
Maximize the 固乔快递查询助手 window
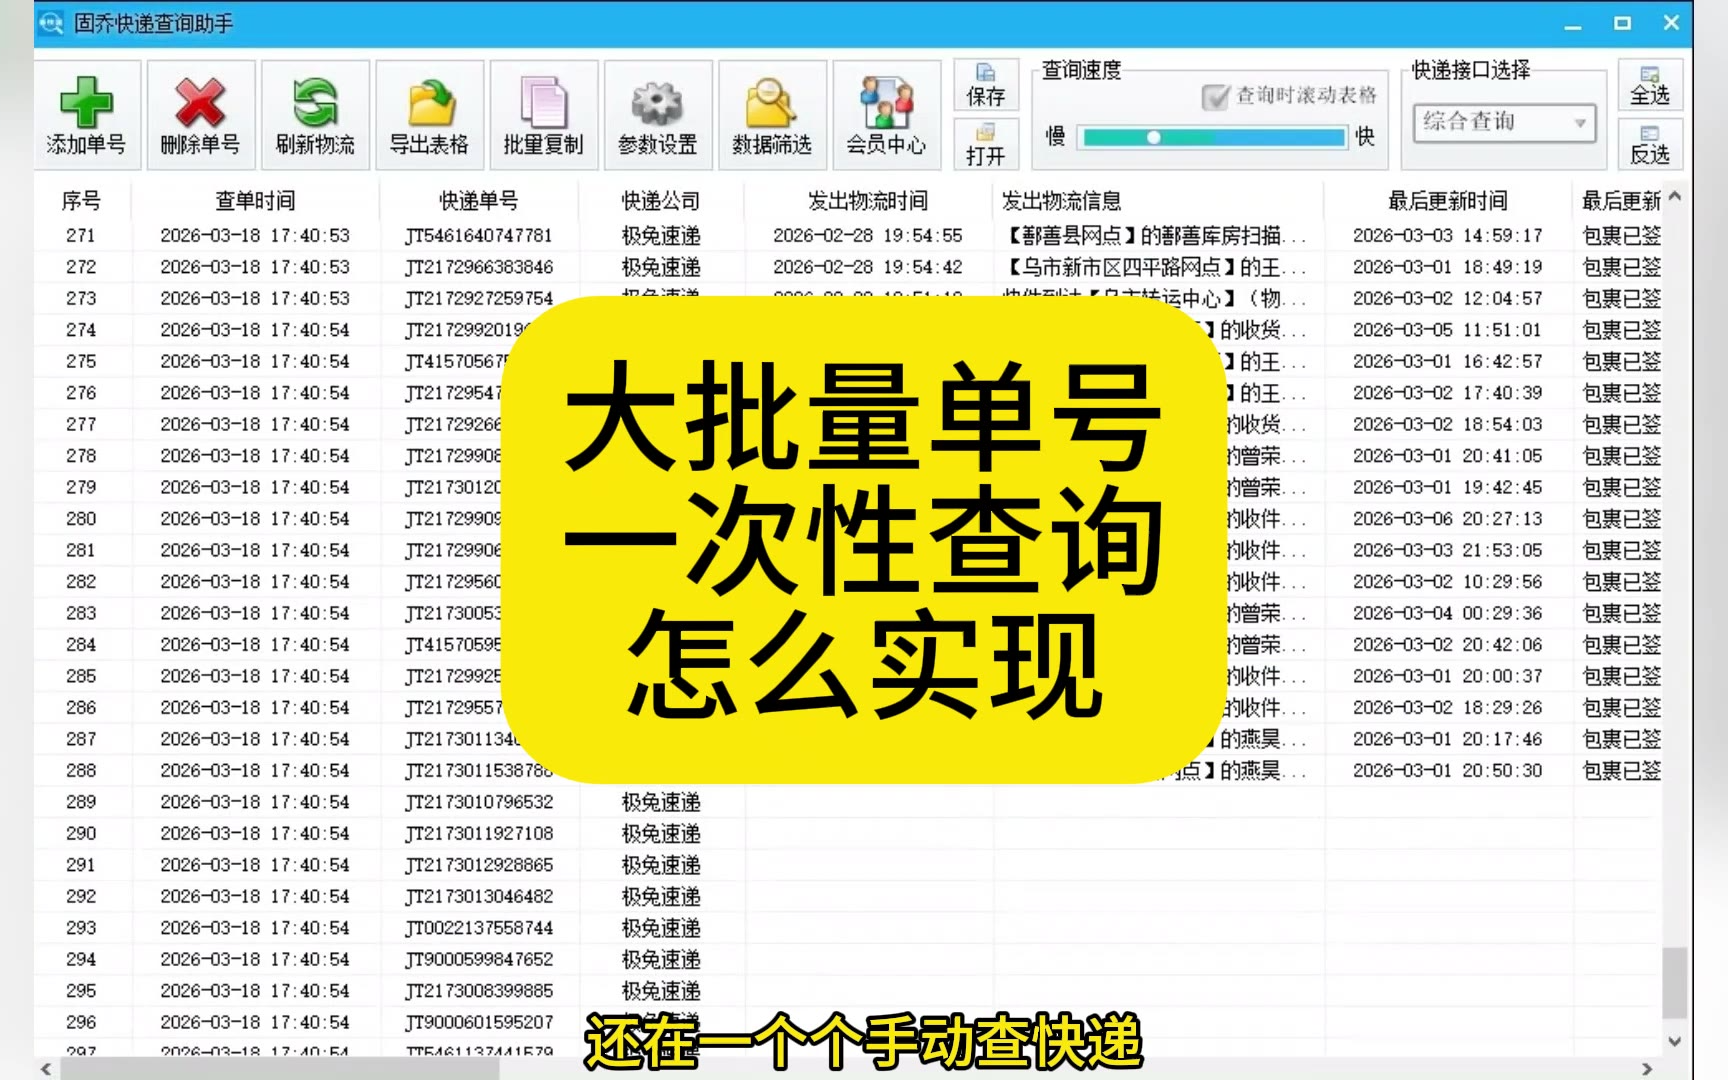pyautogui.click(x=1622, y=23)
